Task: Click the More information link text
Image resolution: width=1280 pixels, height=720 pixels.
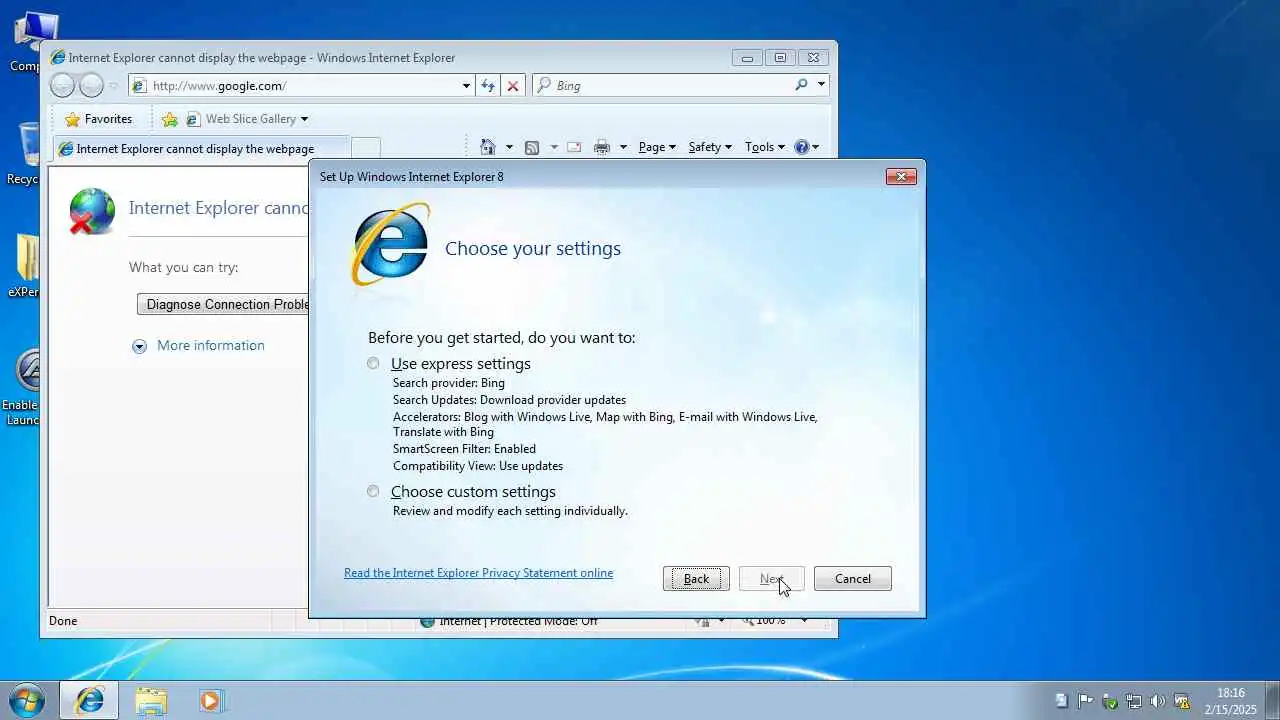Action: click(211, 346)
